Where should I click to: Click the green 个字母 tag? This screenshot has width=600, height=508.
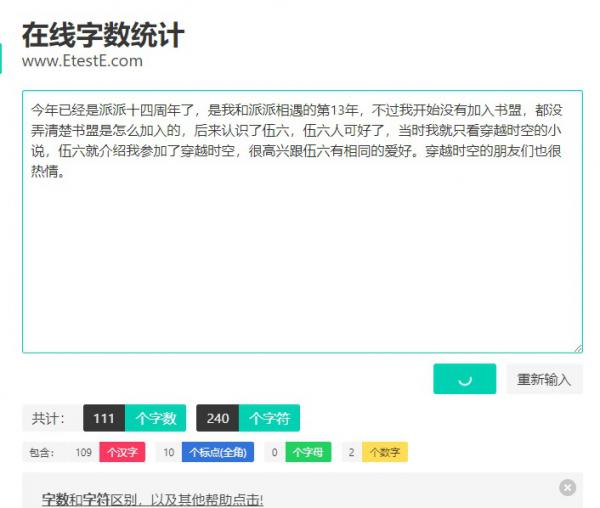point(308,452)
